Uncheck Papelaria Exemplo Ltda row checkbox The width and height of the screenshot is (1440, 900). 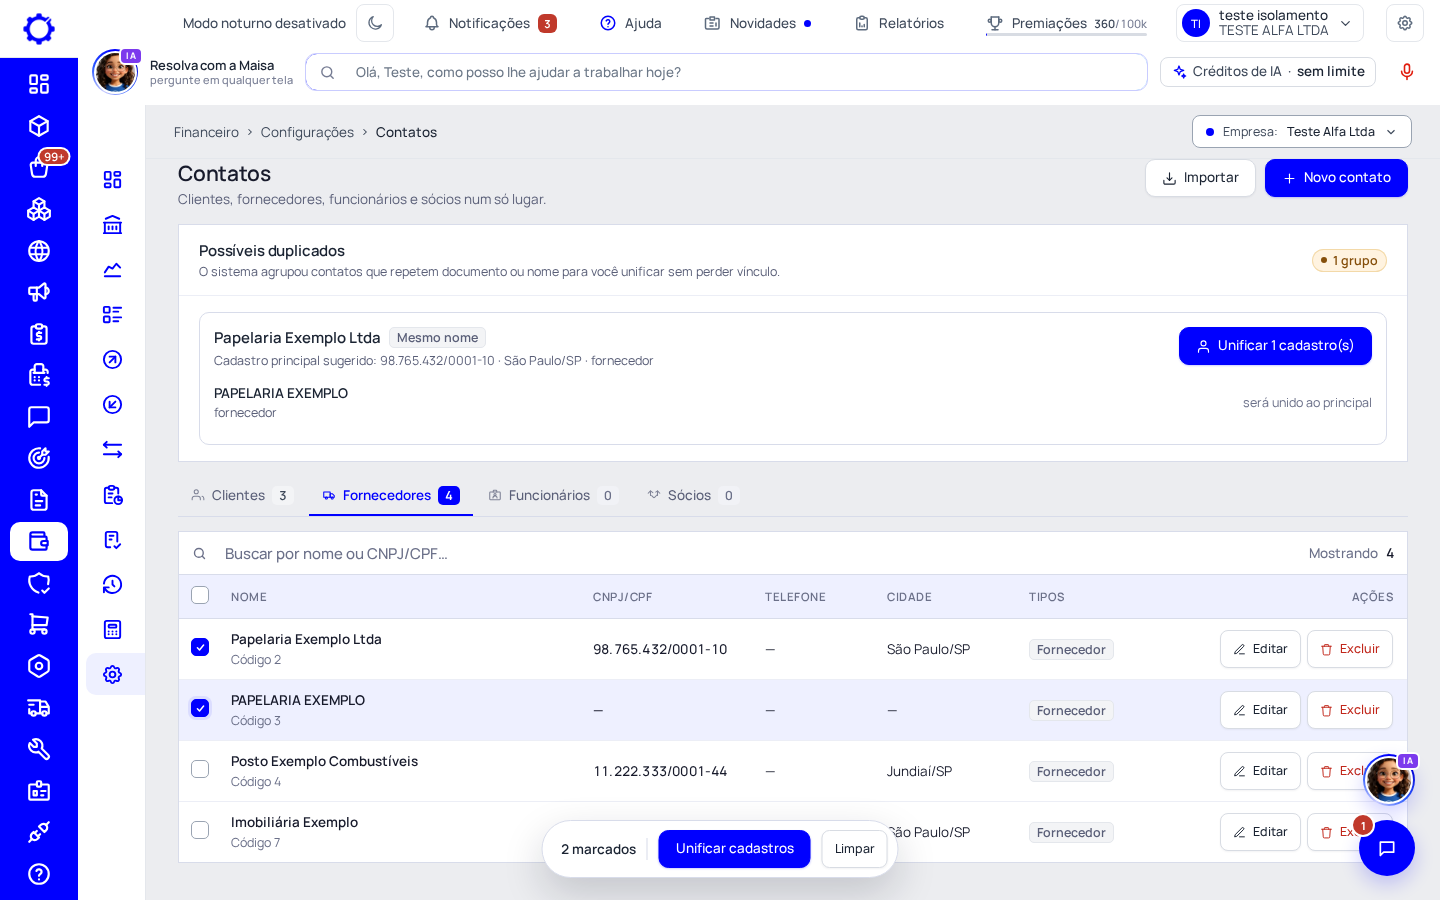point(200,647)
